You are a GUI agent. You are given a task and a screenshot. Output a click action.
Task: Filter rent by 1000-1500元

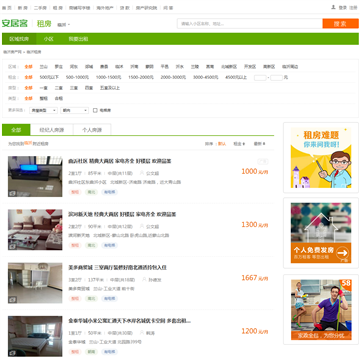108,77
